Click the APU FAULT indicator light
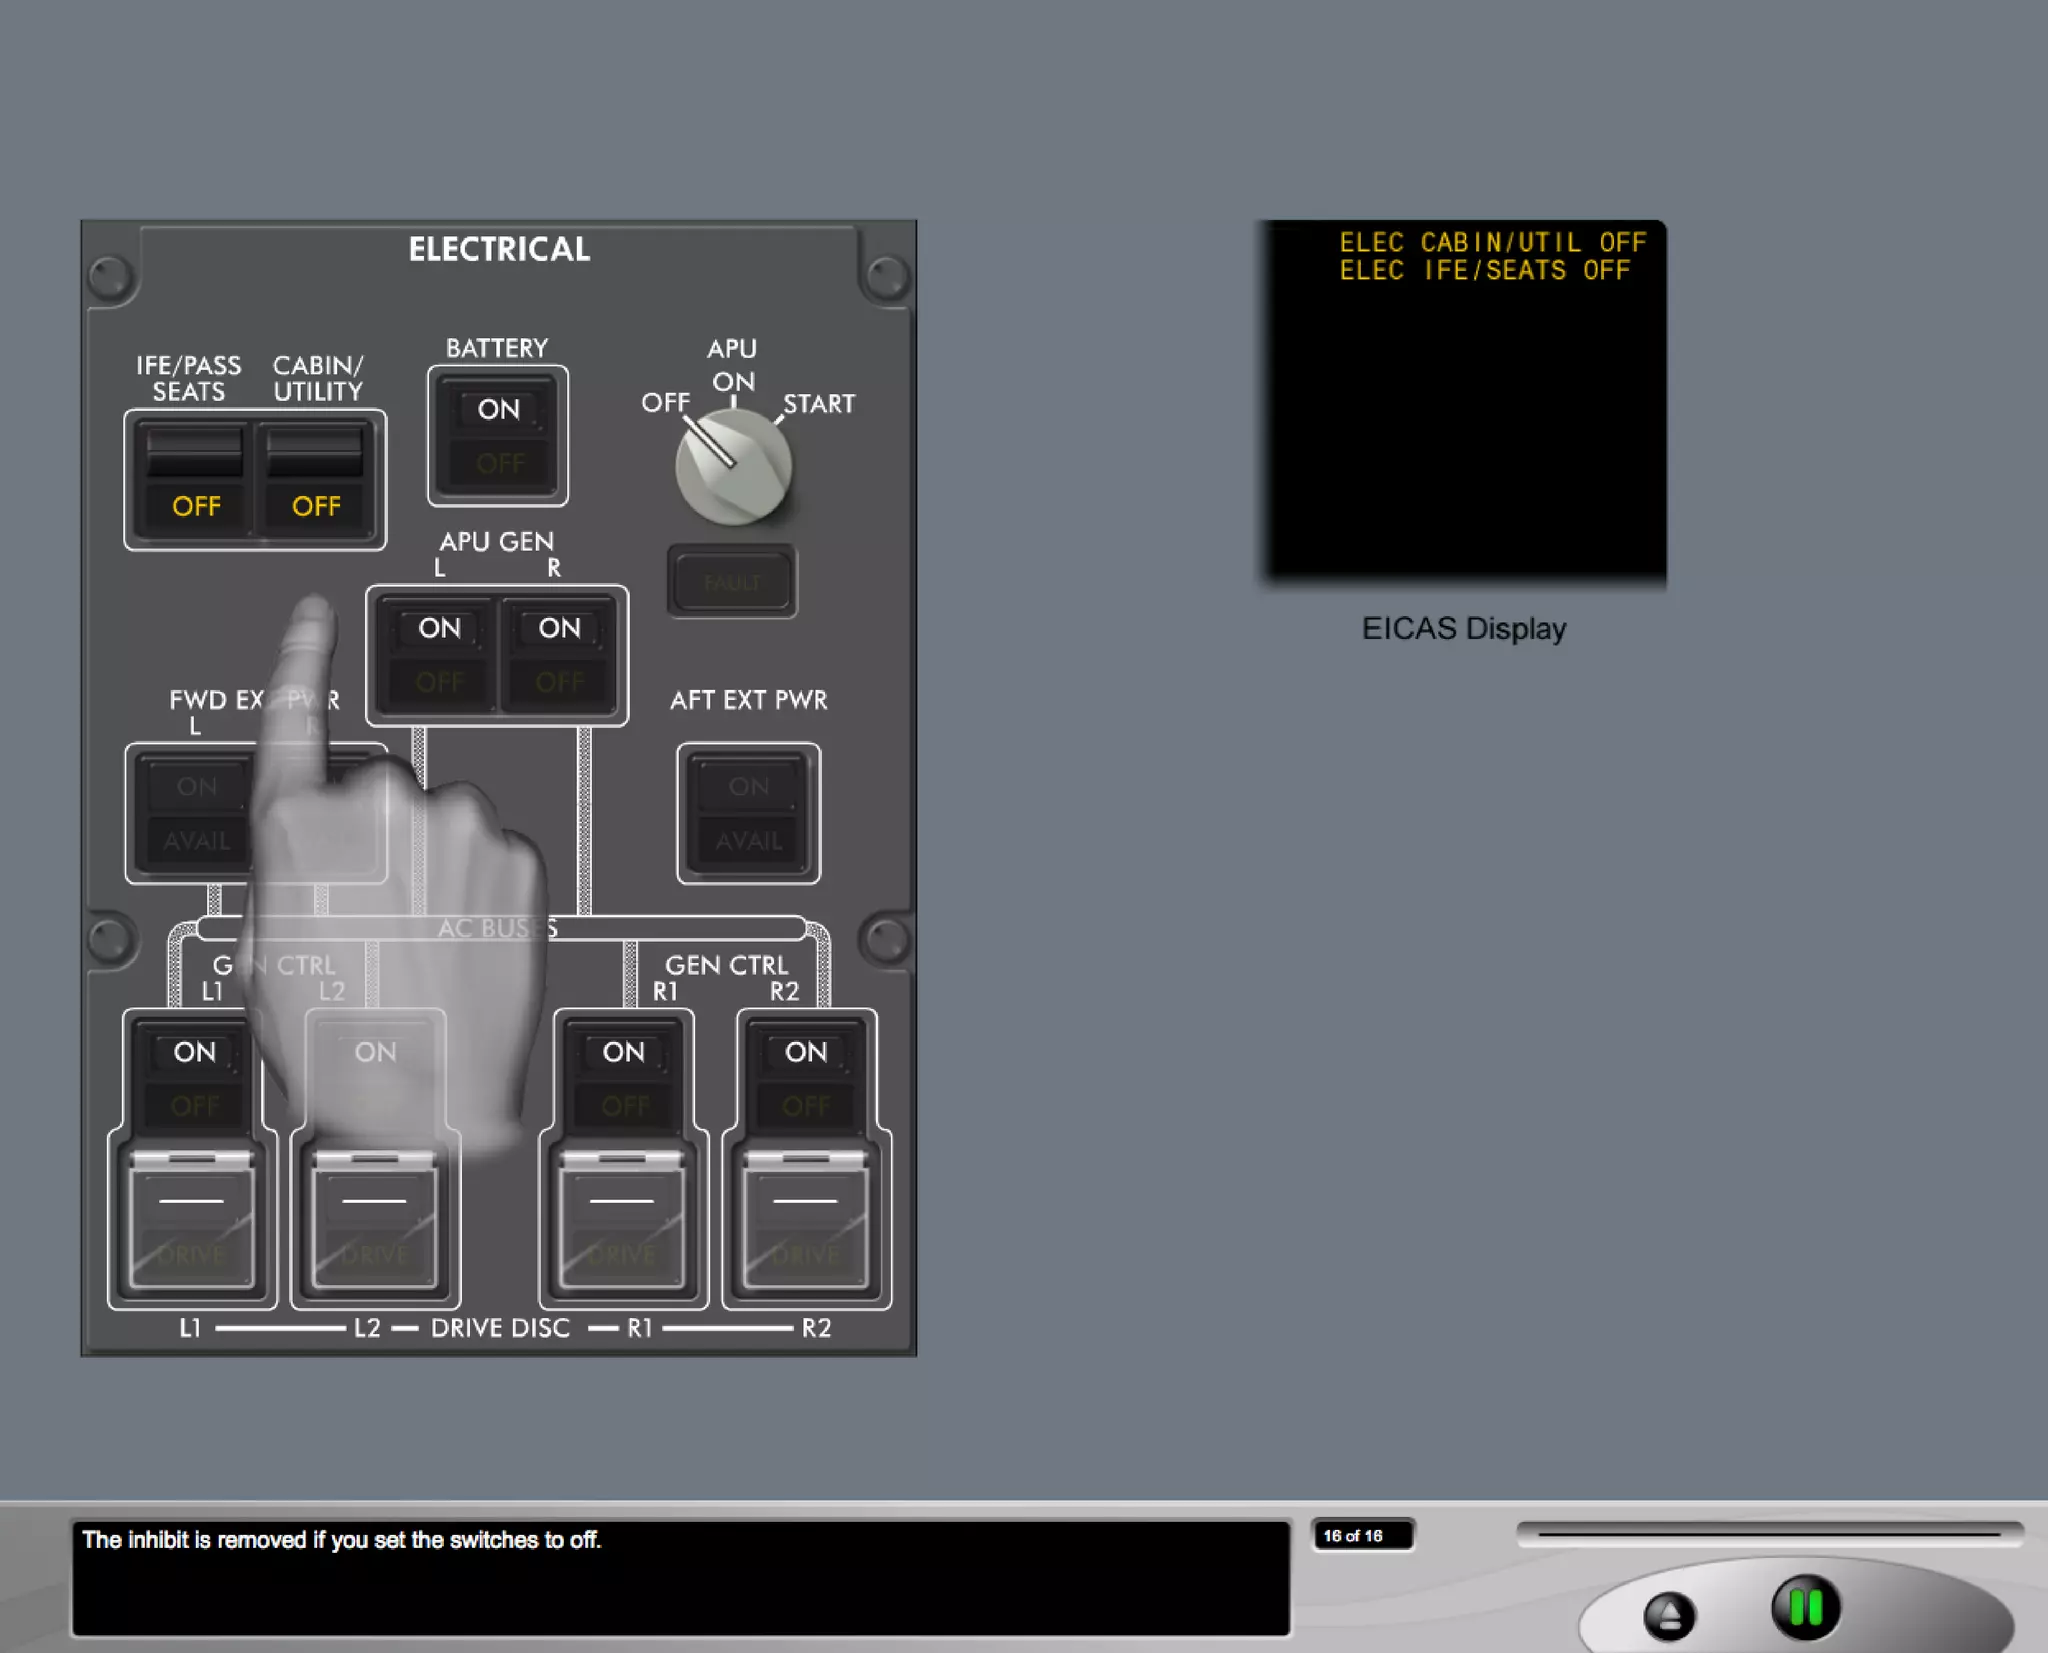2048x1653 pixels. coord(732,581)
